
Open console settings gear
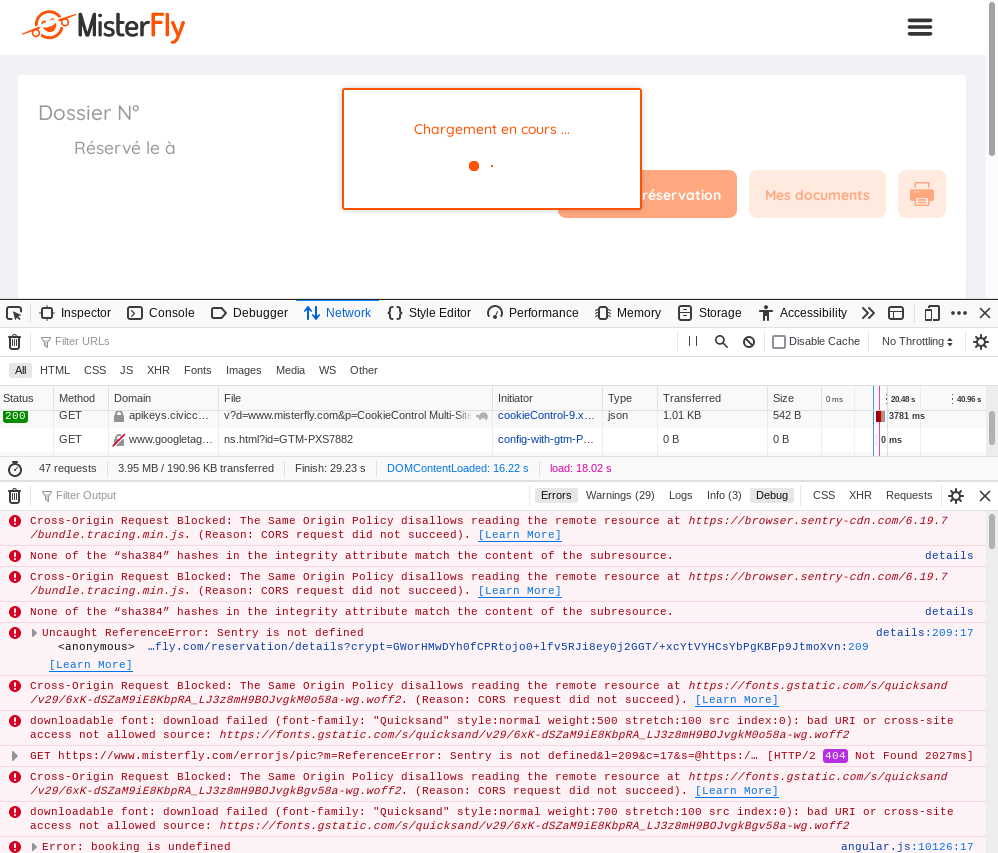point(955,496)
